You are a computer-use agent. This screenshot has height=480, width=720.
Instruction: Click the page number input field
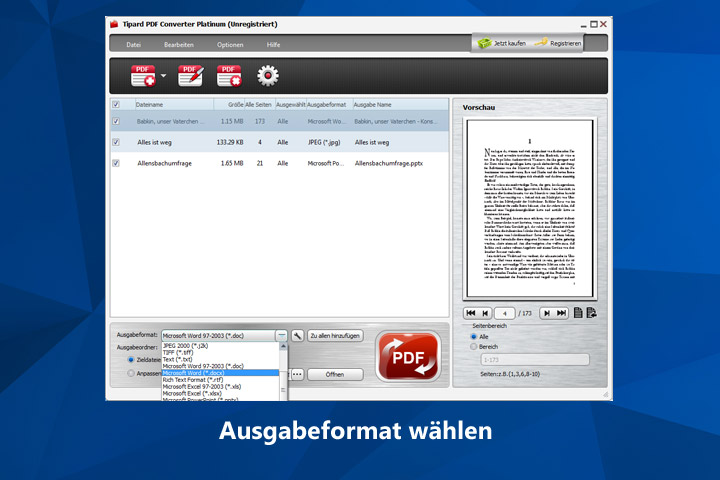[x=505, y=314]
